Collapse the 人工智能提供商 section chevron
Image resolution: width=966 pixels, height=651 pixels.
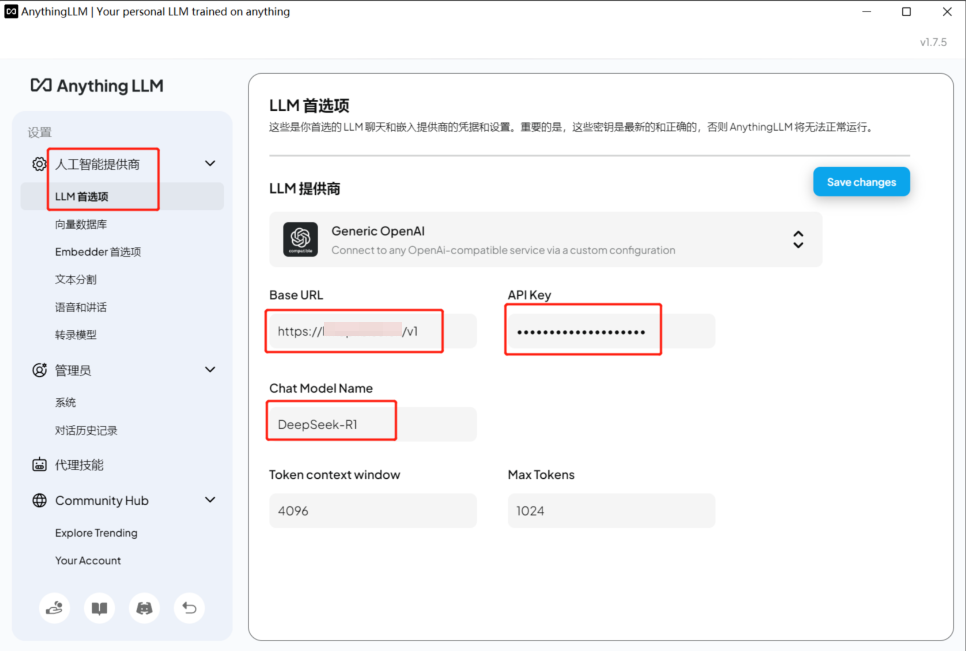point(210,164)
